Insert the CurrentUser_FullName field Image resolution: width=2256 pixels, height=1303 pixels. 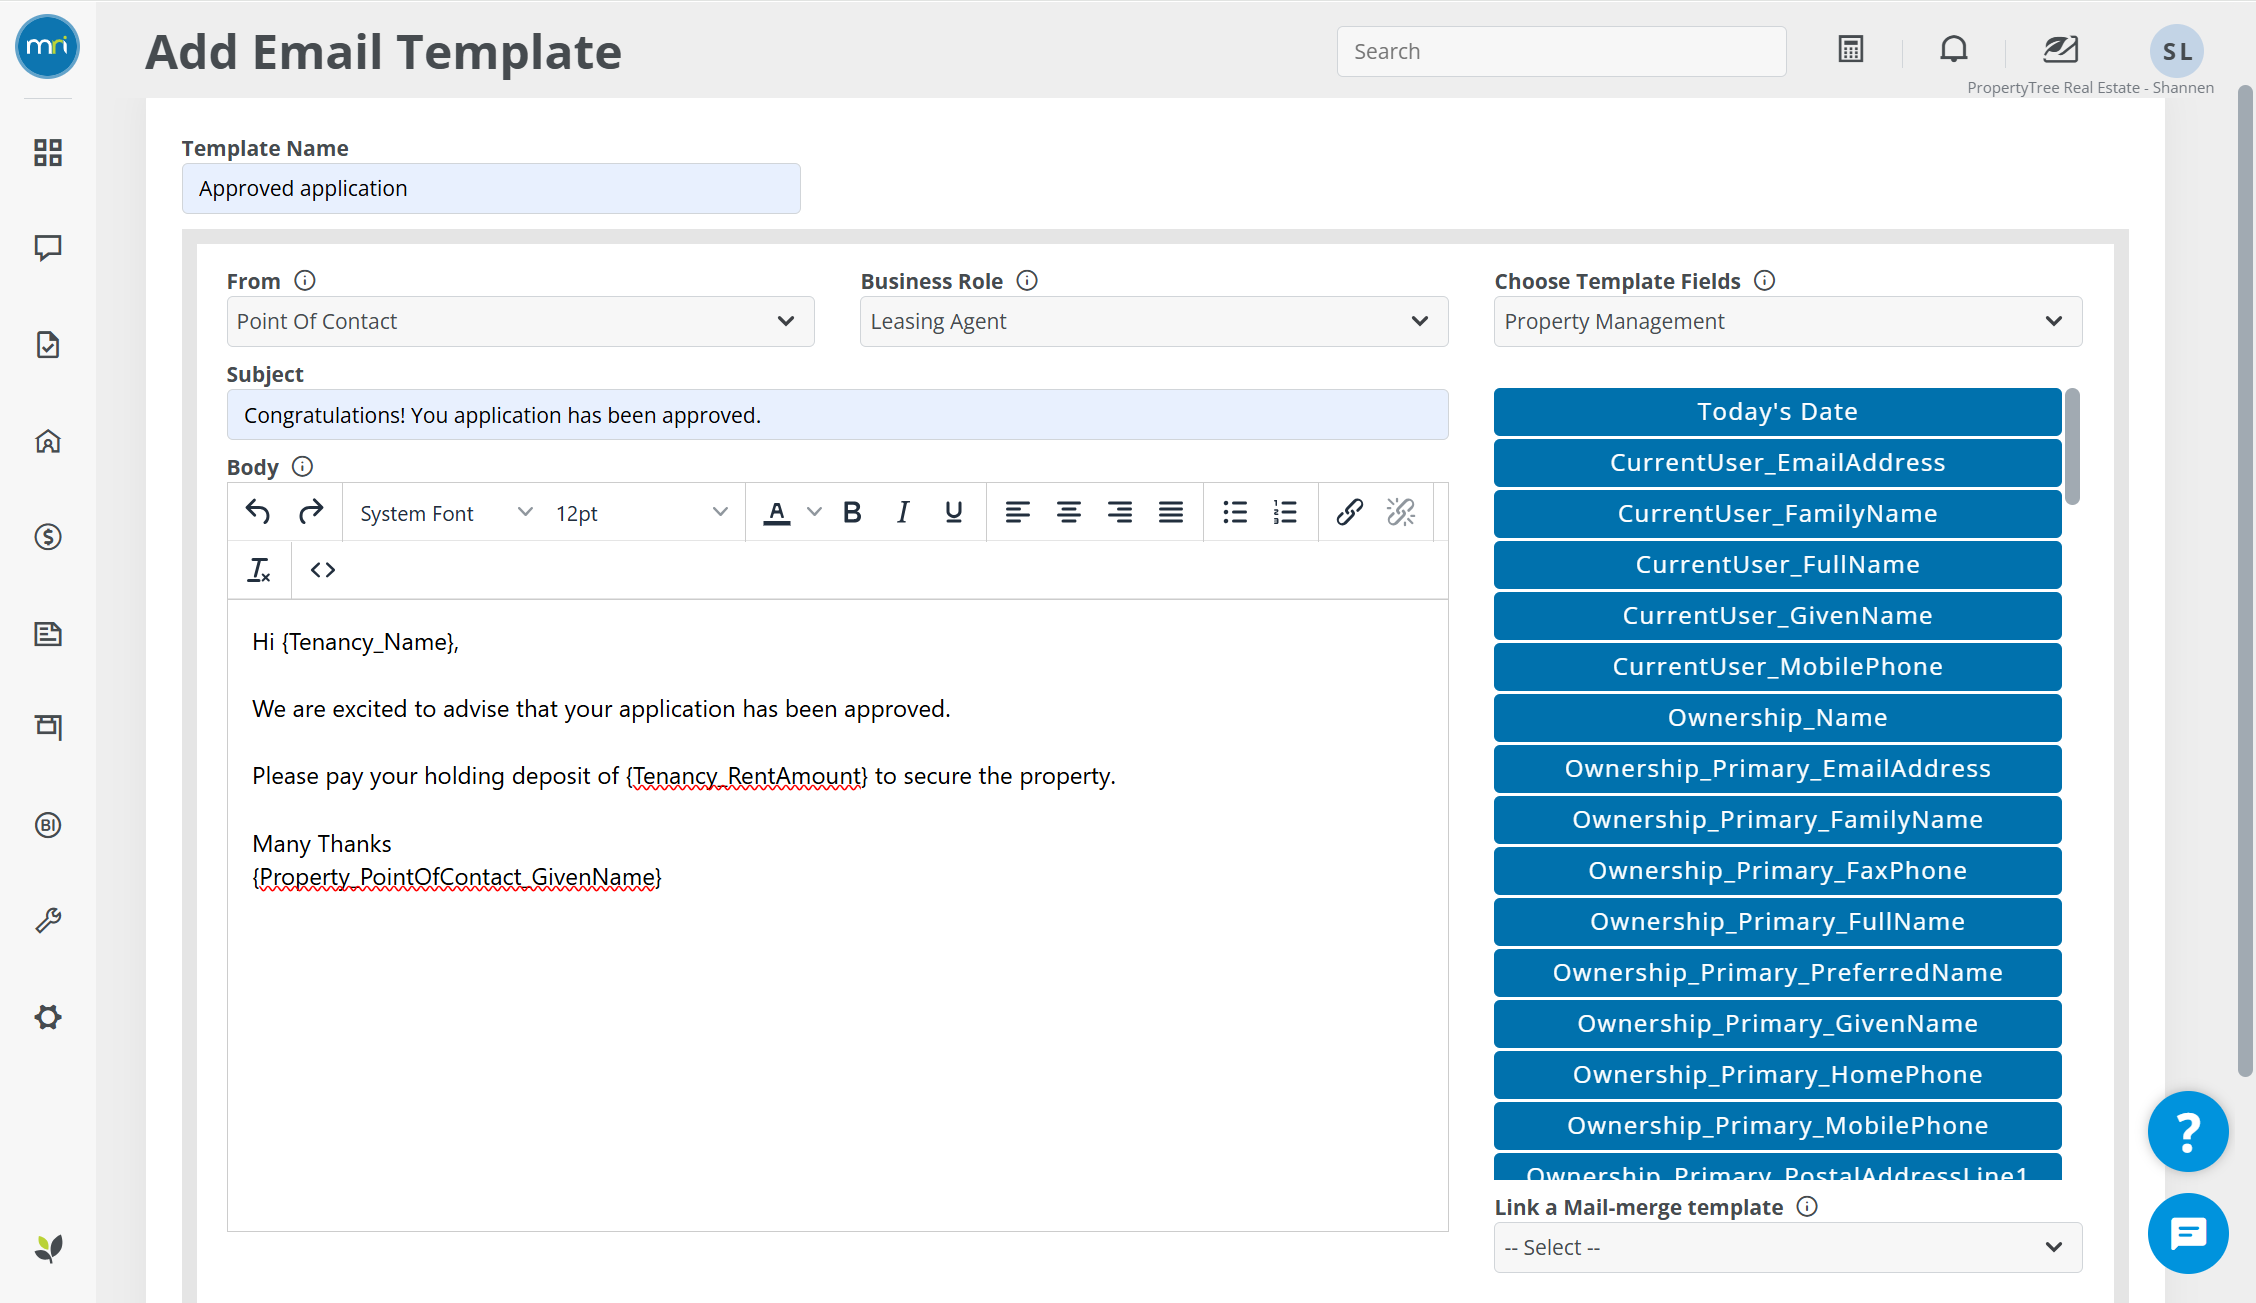(x=1777, y=565)
